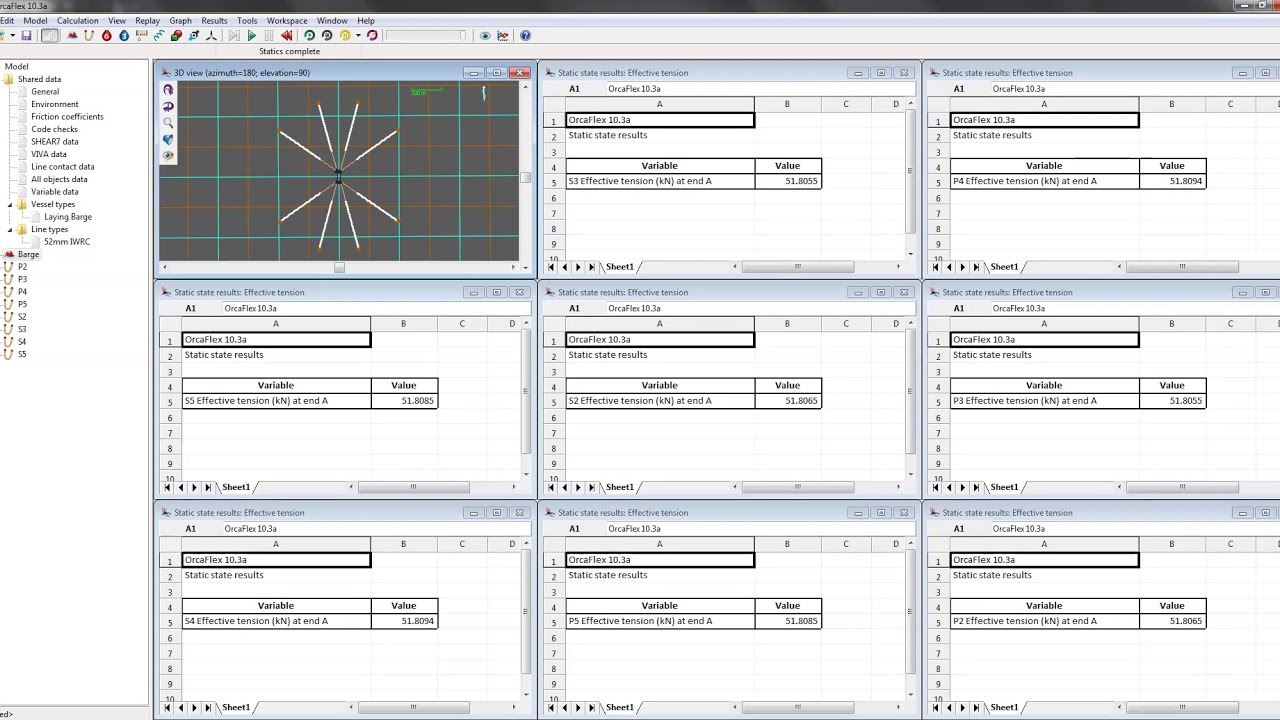Open the dropdown arrow beside replay parameters icon
1280x720 pixels.
tap(358, 35)
